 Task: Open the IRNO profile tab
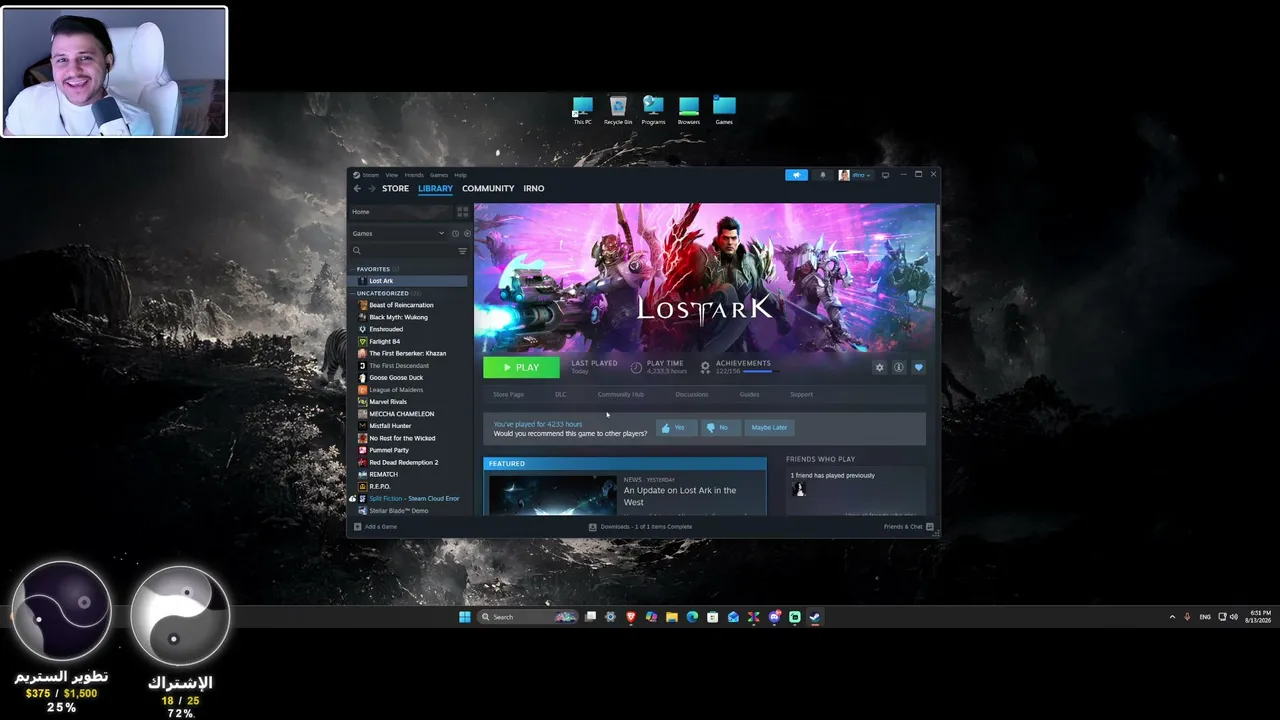(534, 188)
